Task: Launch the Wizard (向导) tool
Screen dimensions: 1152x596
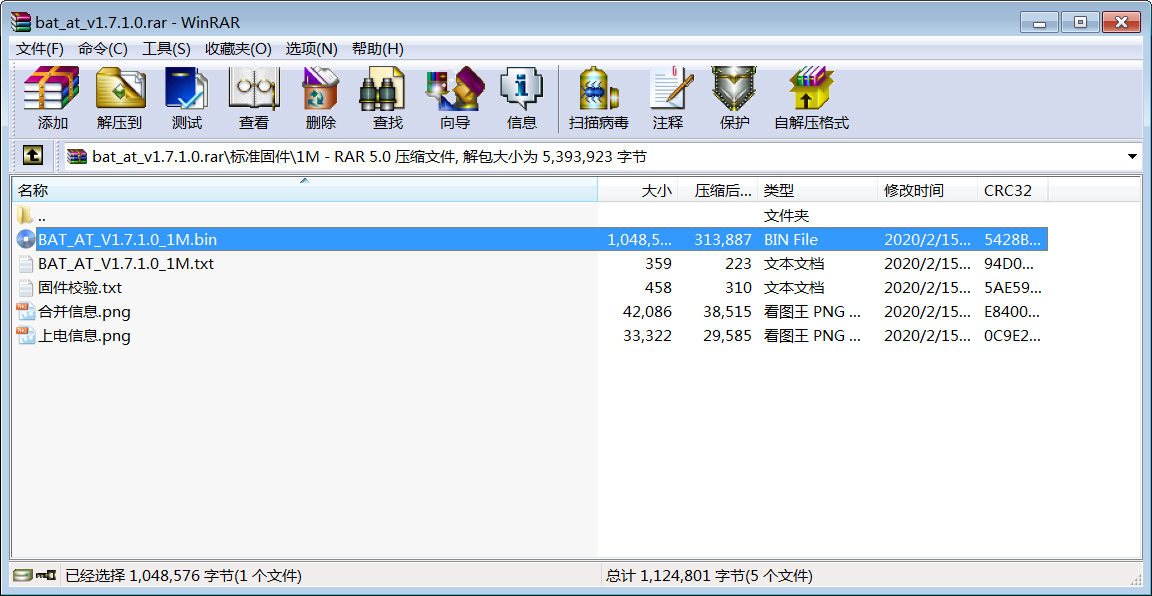Action: (455, 89)
